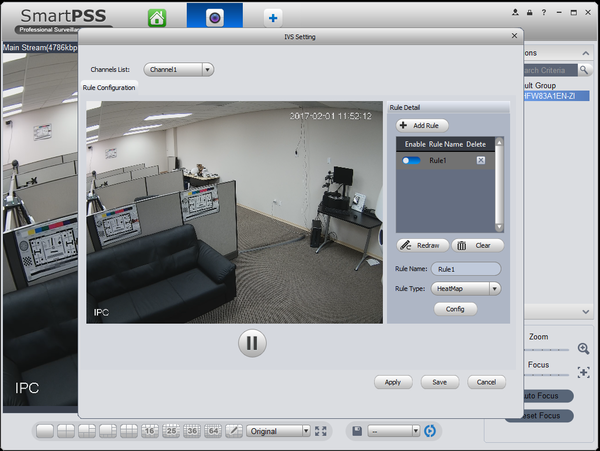The width and height of the screenshot is (600, 451).
Task: Expand the PTZ panel chevron
Action: [x=585, y=312]
